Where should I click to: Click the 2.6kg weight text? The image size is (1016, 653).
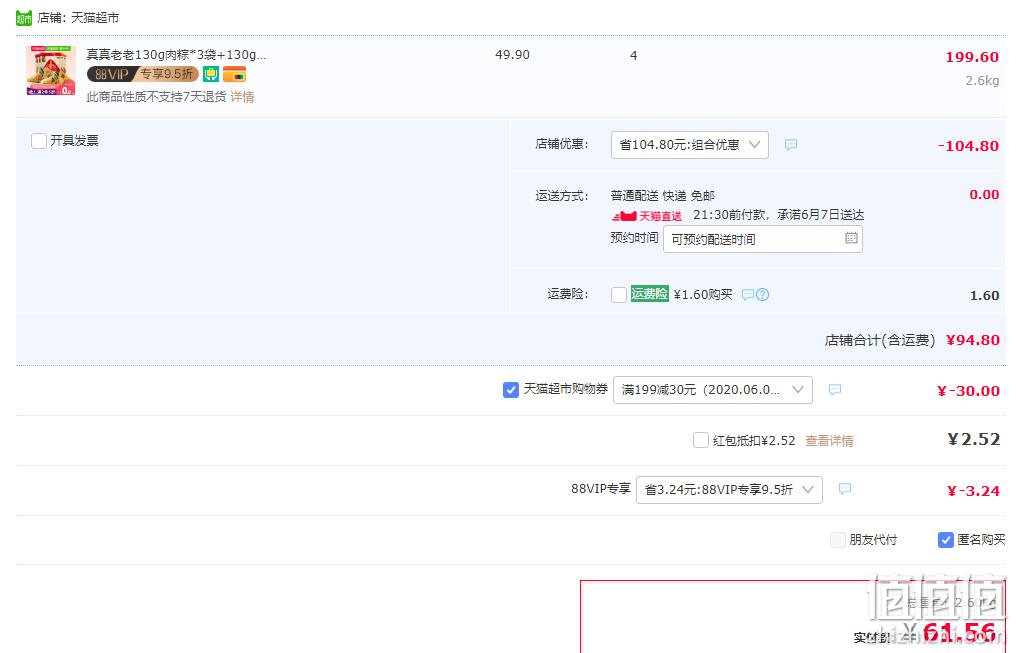982,81
